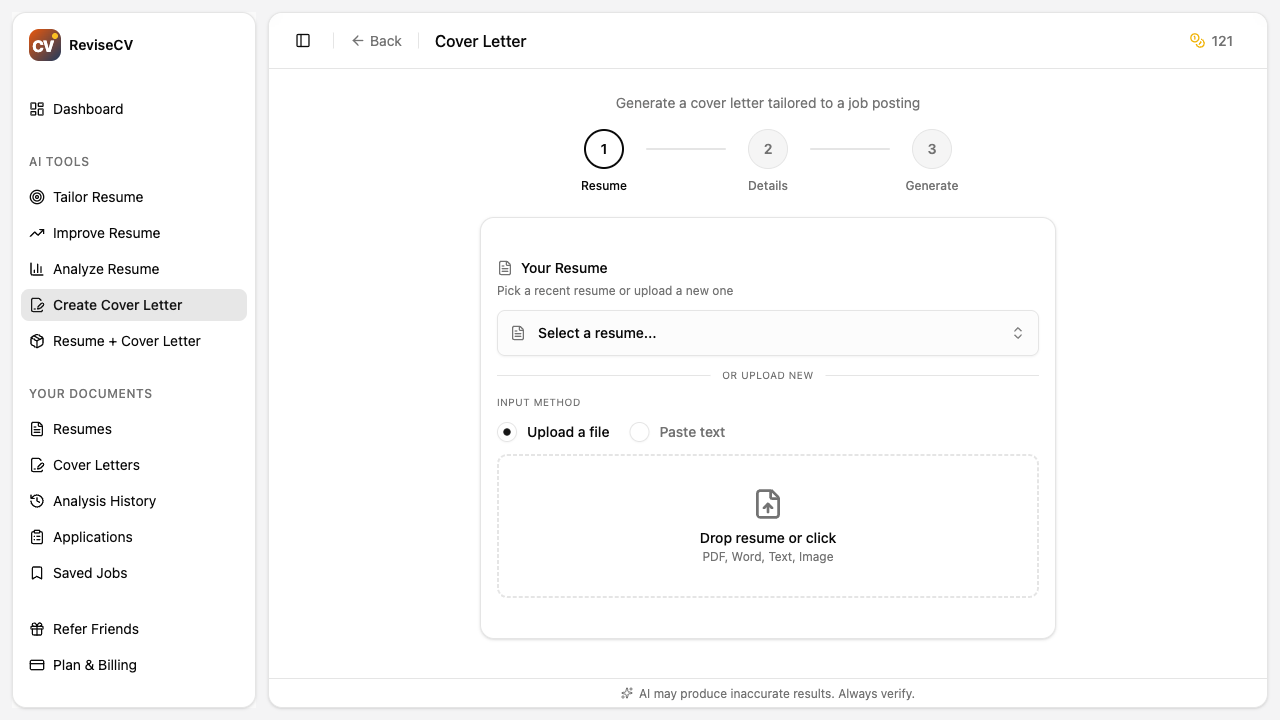Select the Resume + Cover Letter tool
Viewport: 1280px width, 720px height.
coord(126,341)
